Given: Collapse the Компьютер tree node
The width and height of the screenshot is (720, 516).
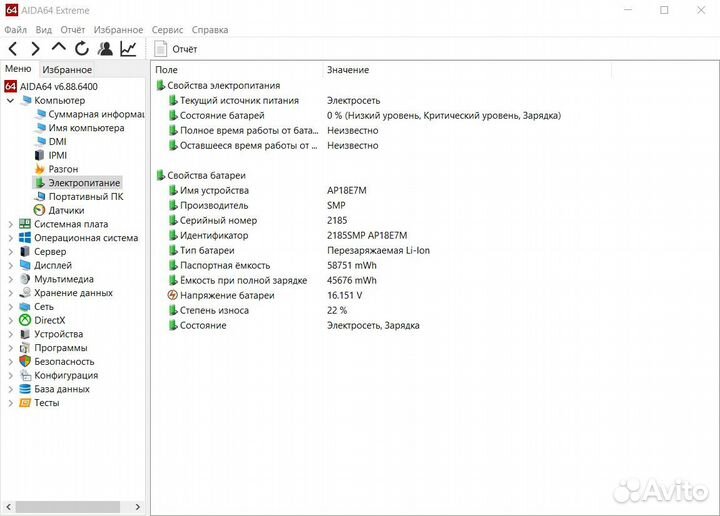Looking at the screenshot, I should [11, 100].
